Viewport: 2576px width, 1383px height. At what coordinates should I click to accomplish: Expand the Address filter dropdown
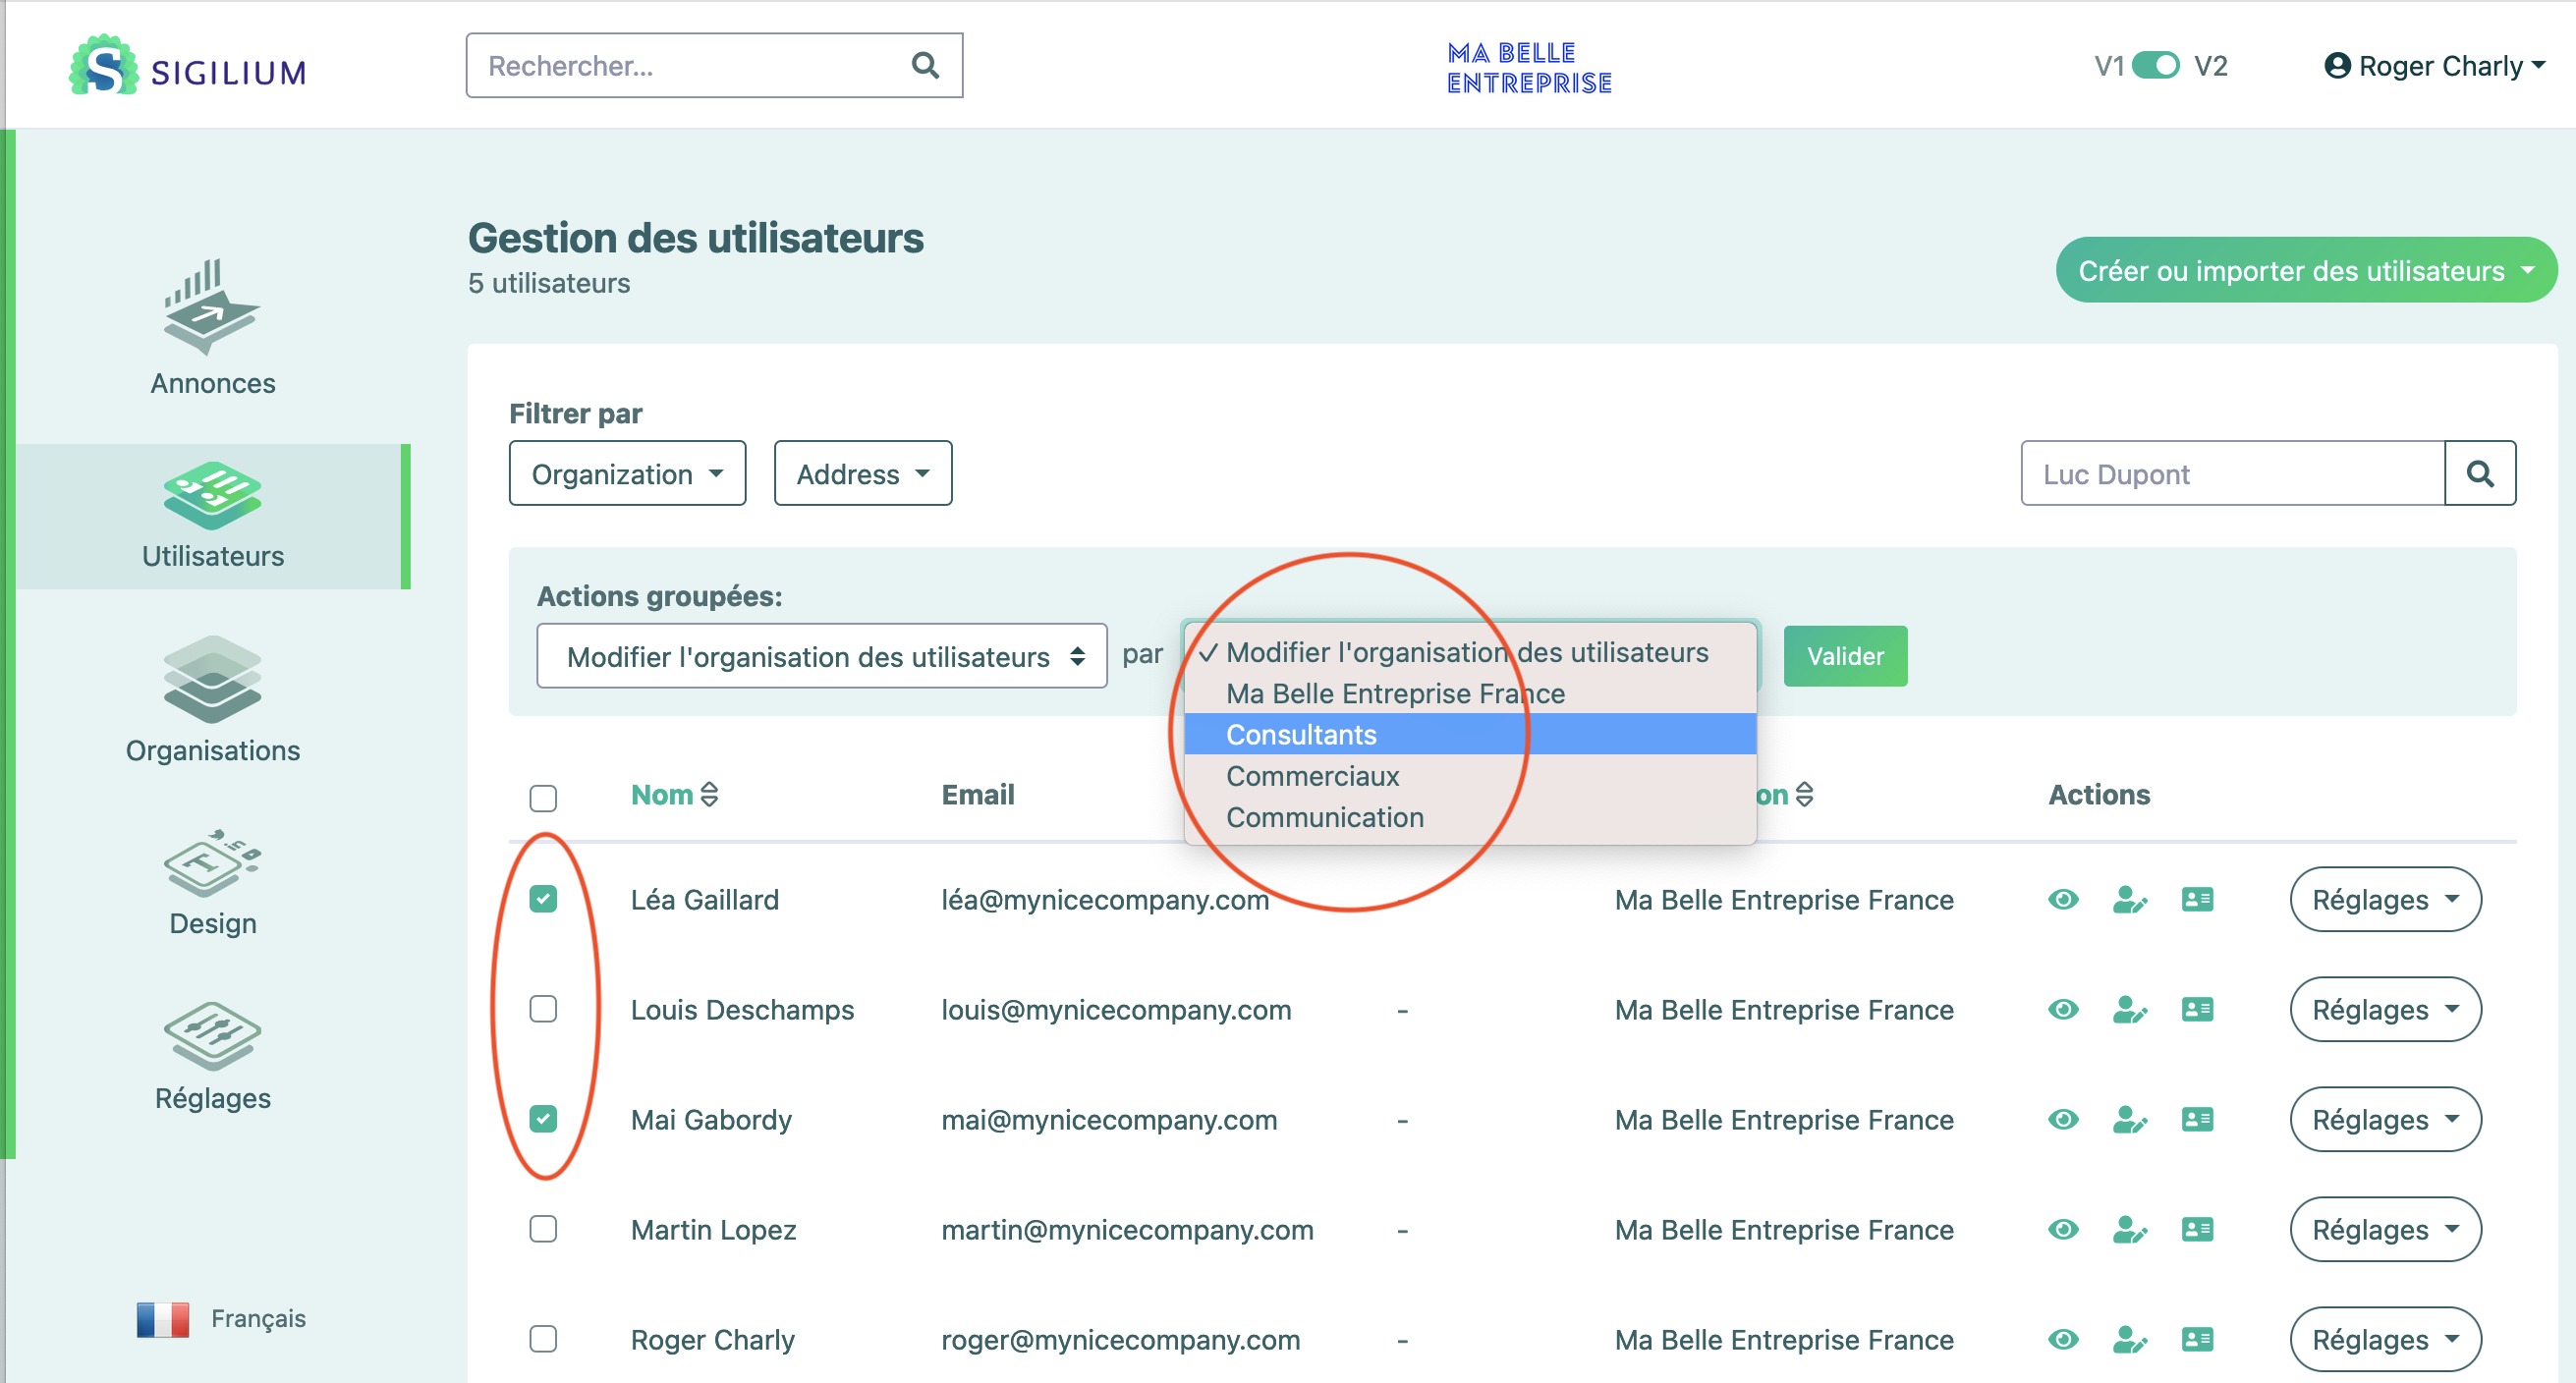[862, 473]
